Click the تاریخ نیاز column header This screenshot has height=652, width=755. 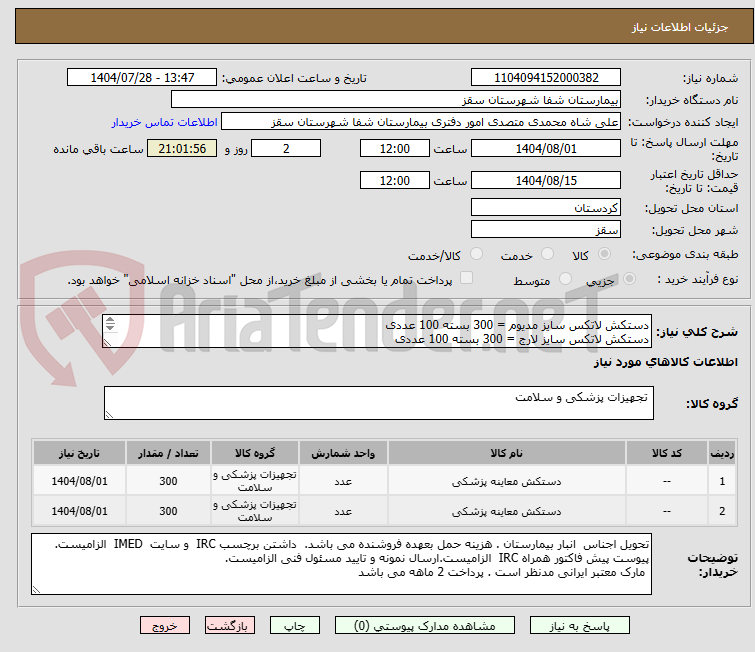[x=79, y=453]
